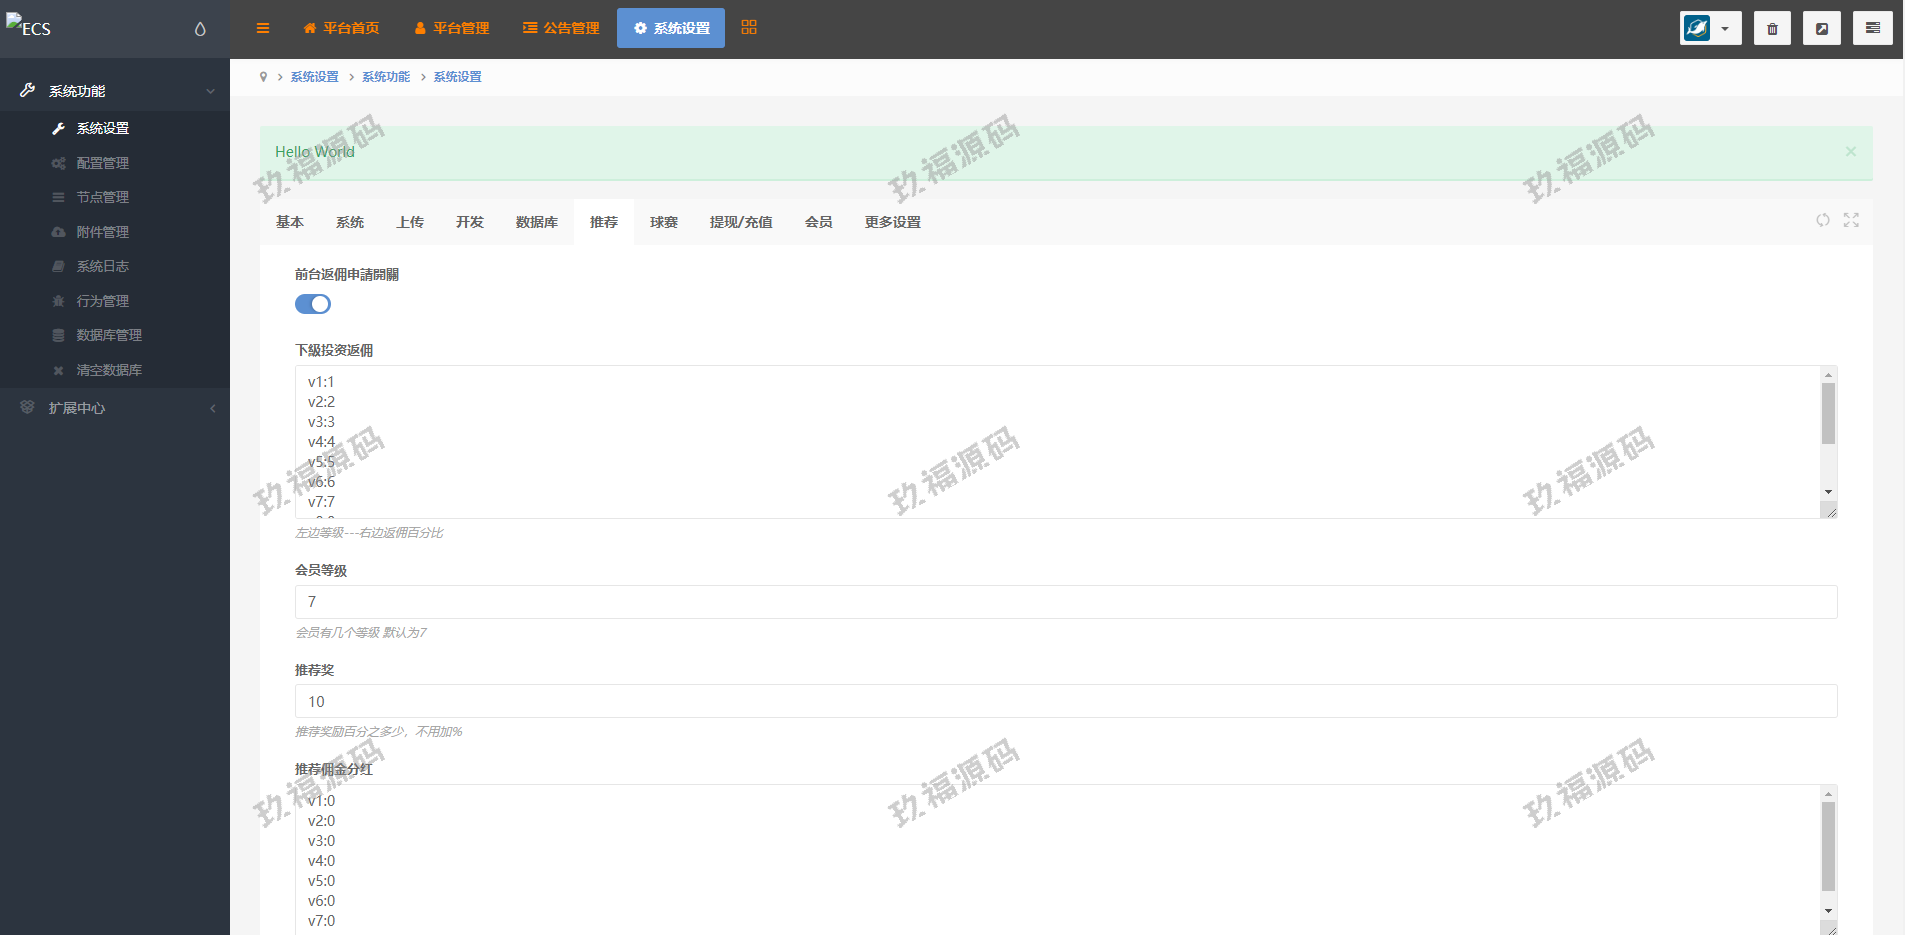
Task: Click the refresh icon in tab bar
Action: click(1823, 220)
